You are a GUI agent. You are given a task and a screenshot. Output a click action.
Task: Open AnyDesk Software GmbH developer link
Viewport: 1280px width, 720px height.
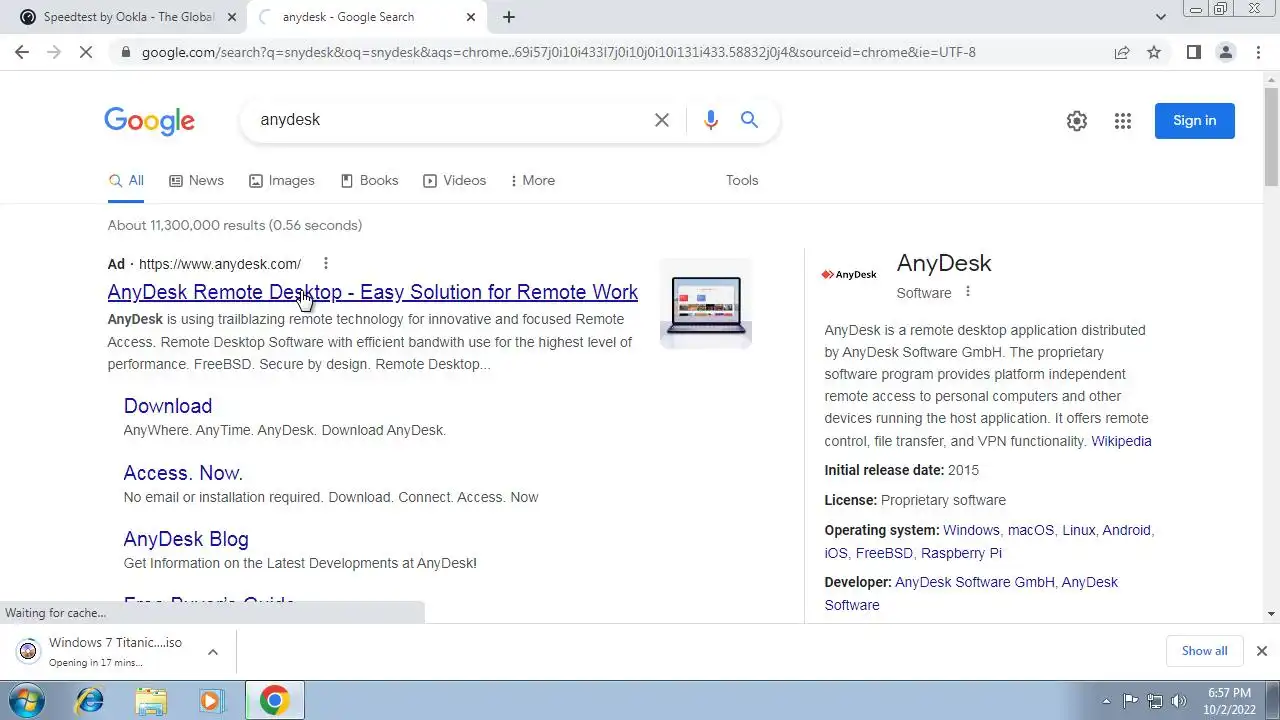pos(975,582)
